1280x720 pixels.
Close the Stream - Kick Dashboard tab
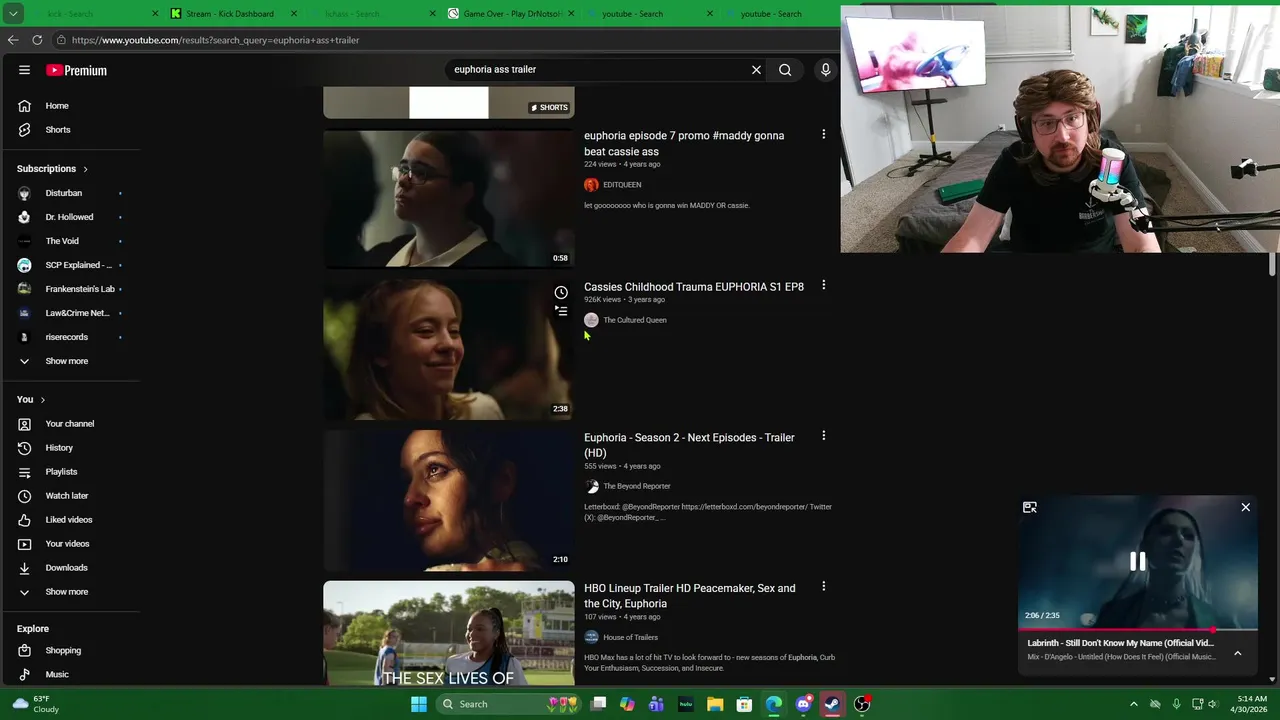pos(293,14)
